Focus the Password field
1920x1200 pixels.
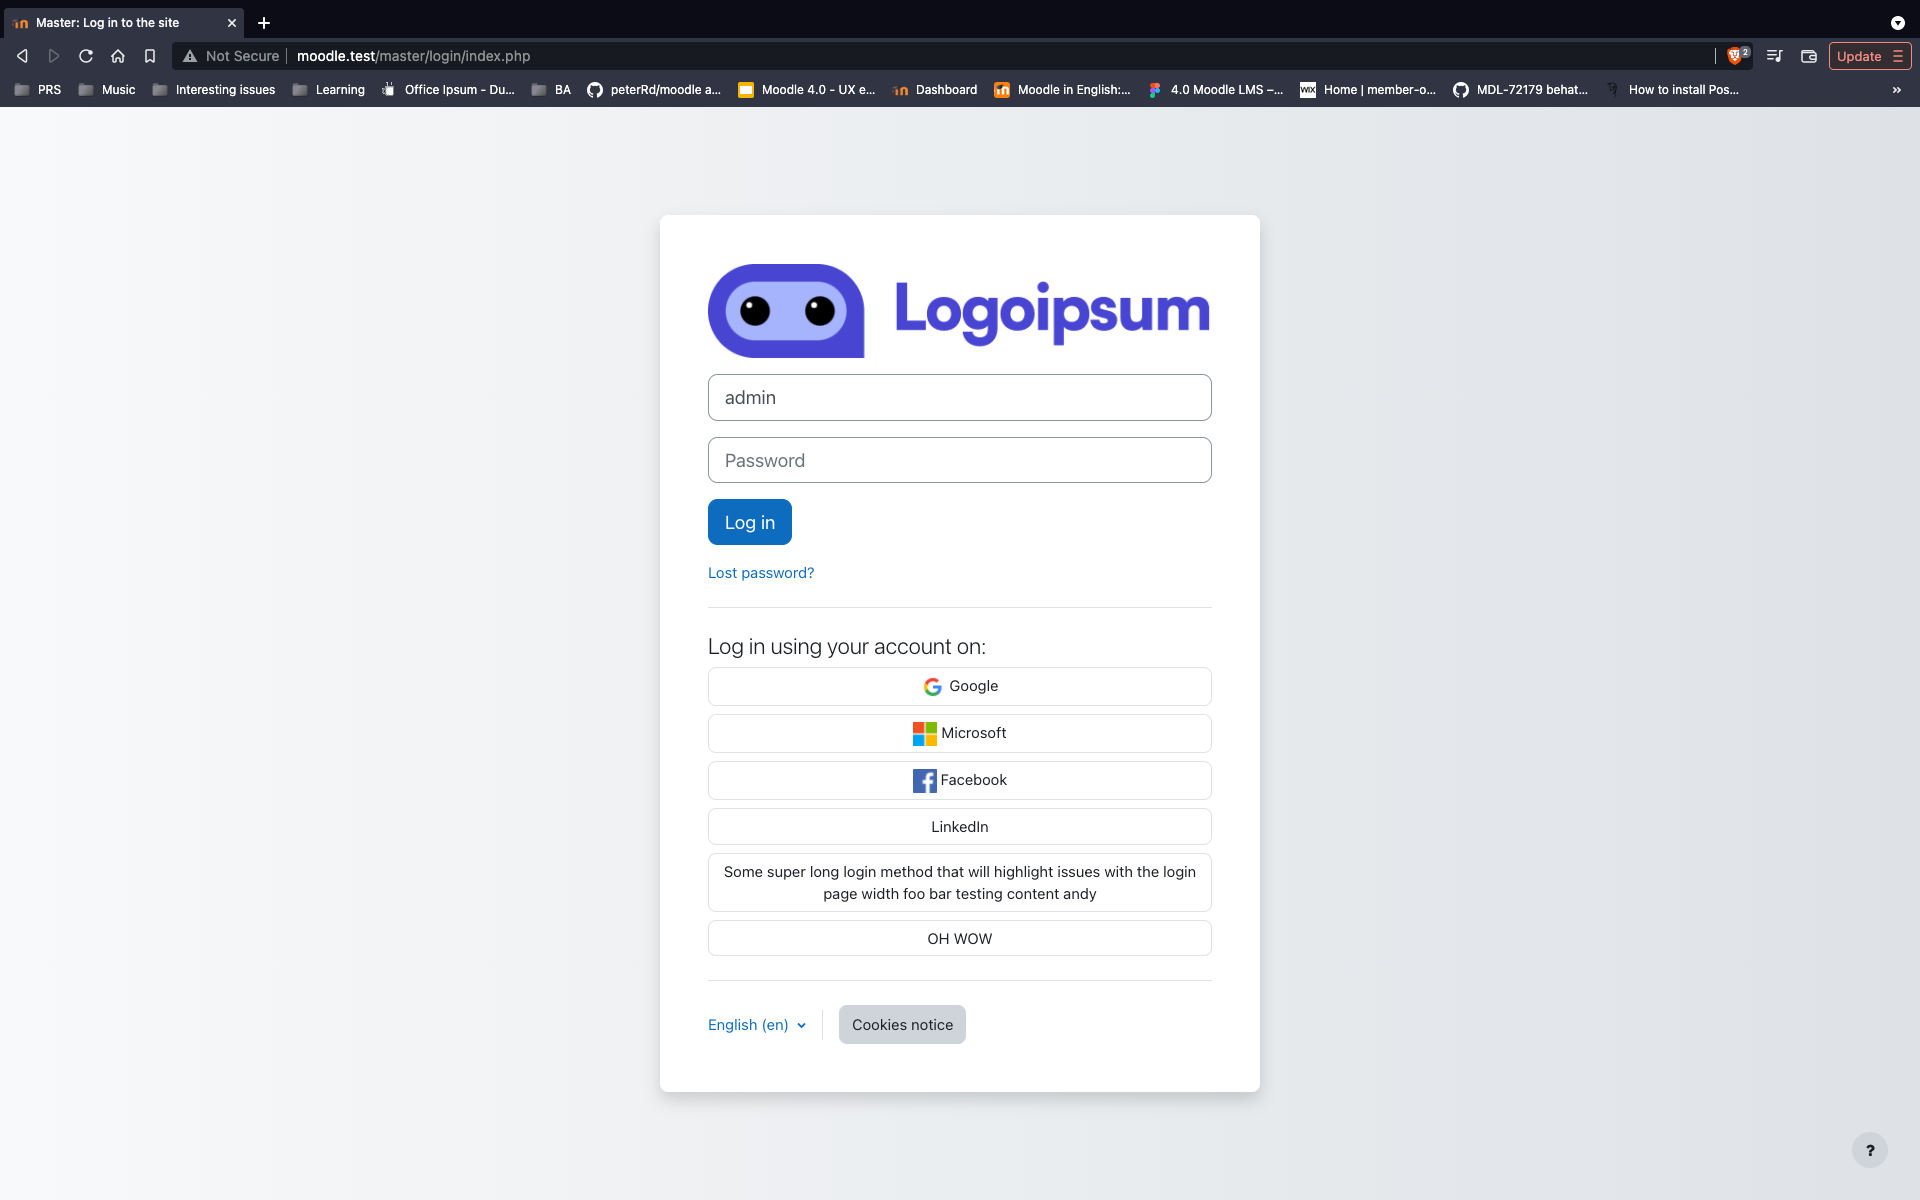960,460
